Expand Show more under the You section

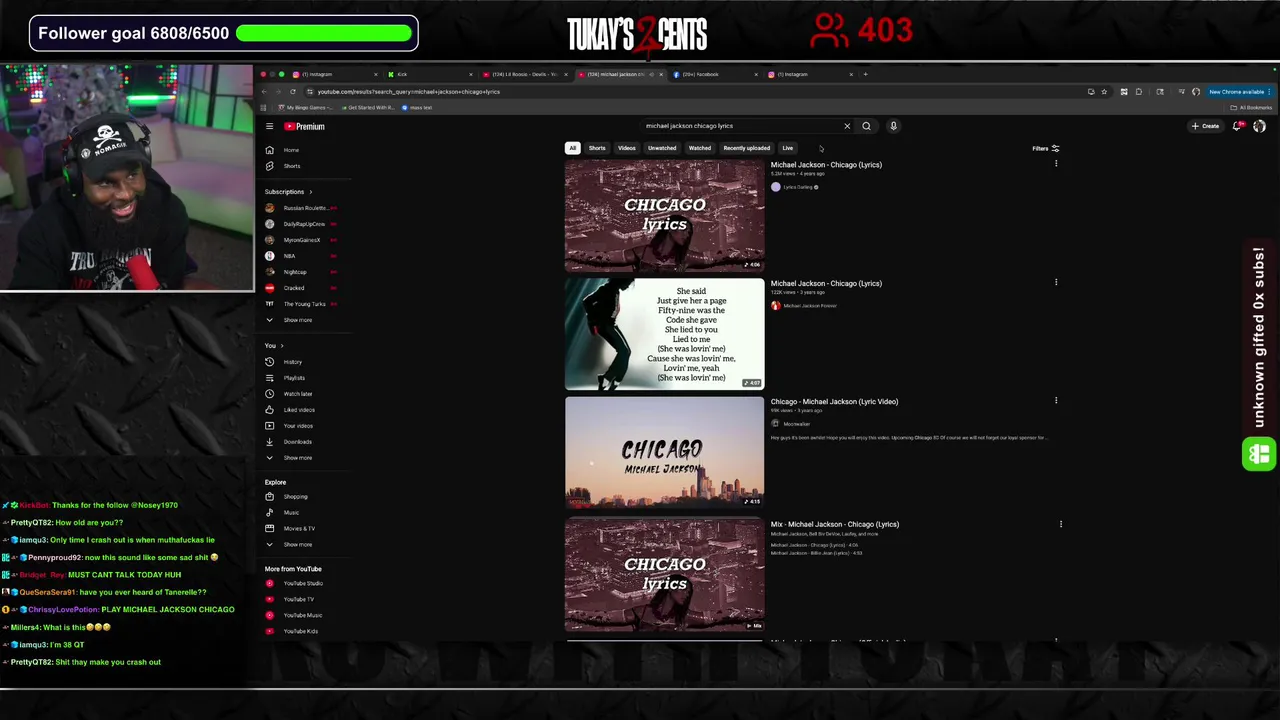click(297, 458)
